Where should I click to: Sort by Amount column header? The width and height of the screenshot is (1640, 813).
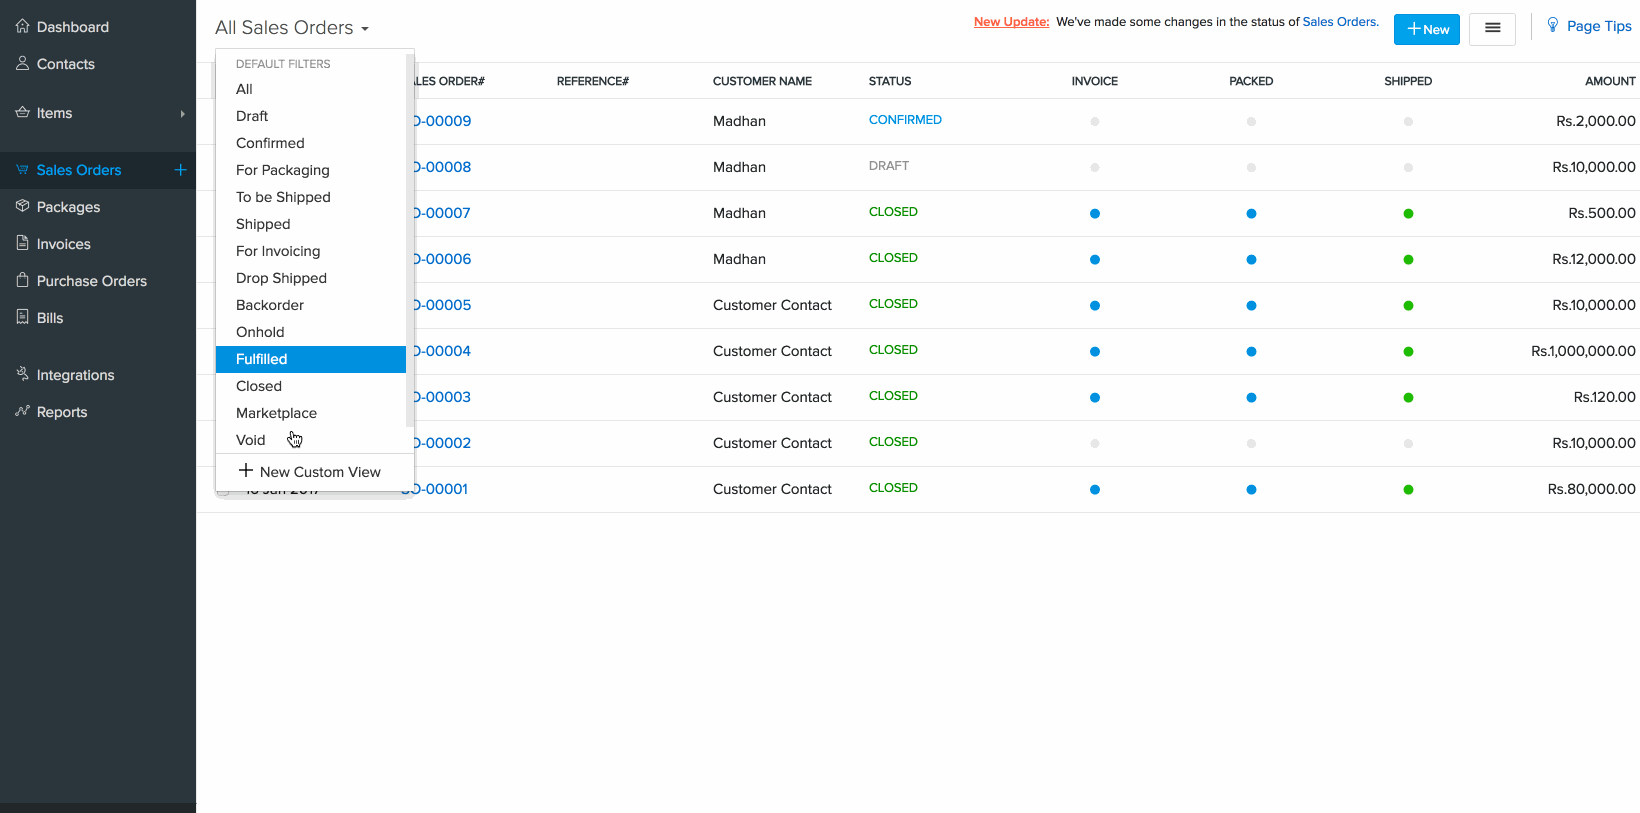pos(1610,81)
